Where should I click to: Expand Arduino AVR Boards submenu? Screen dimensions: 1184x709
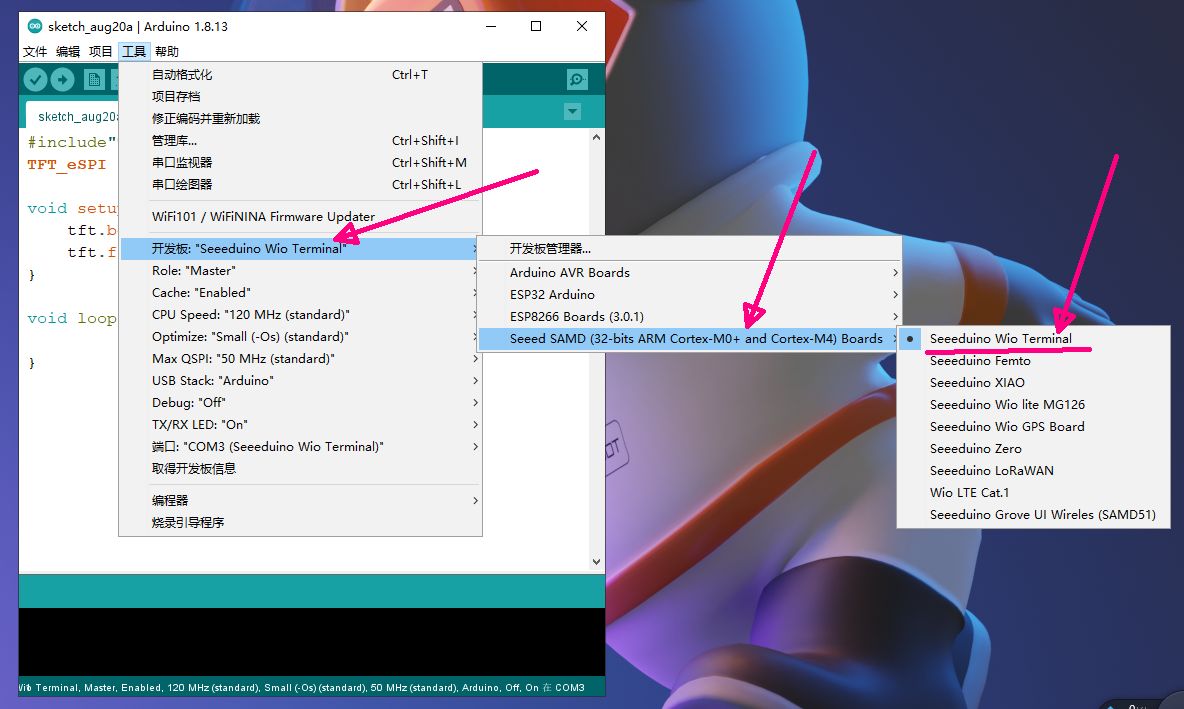pos(690,273)
